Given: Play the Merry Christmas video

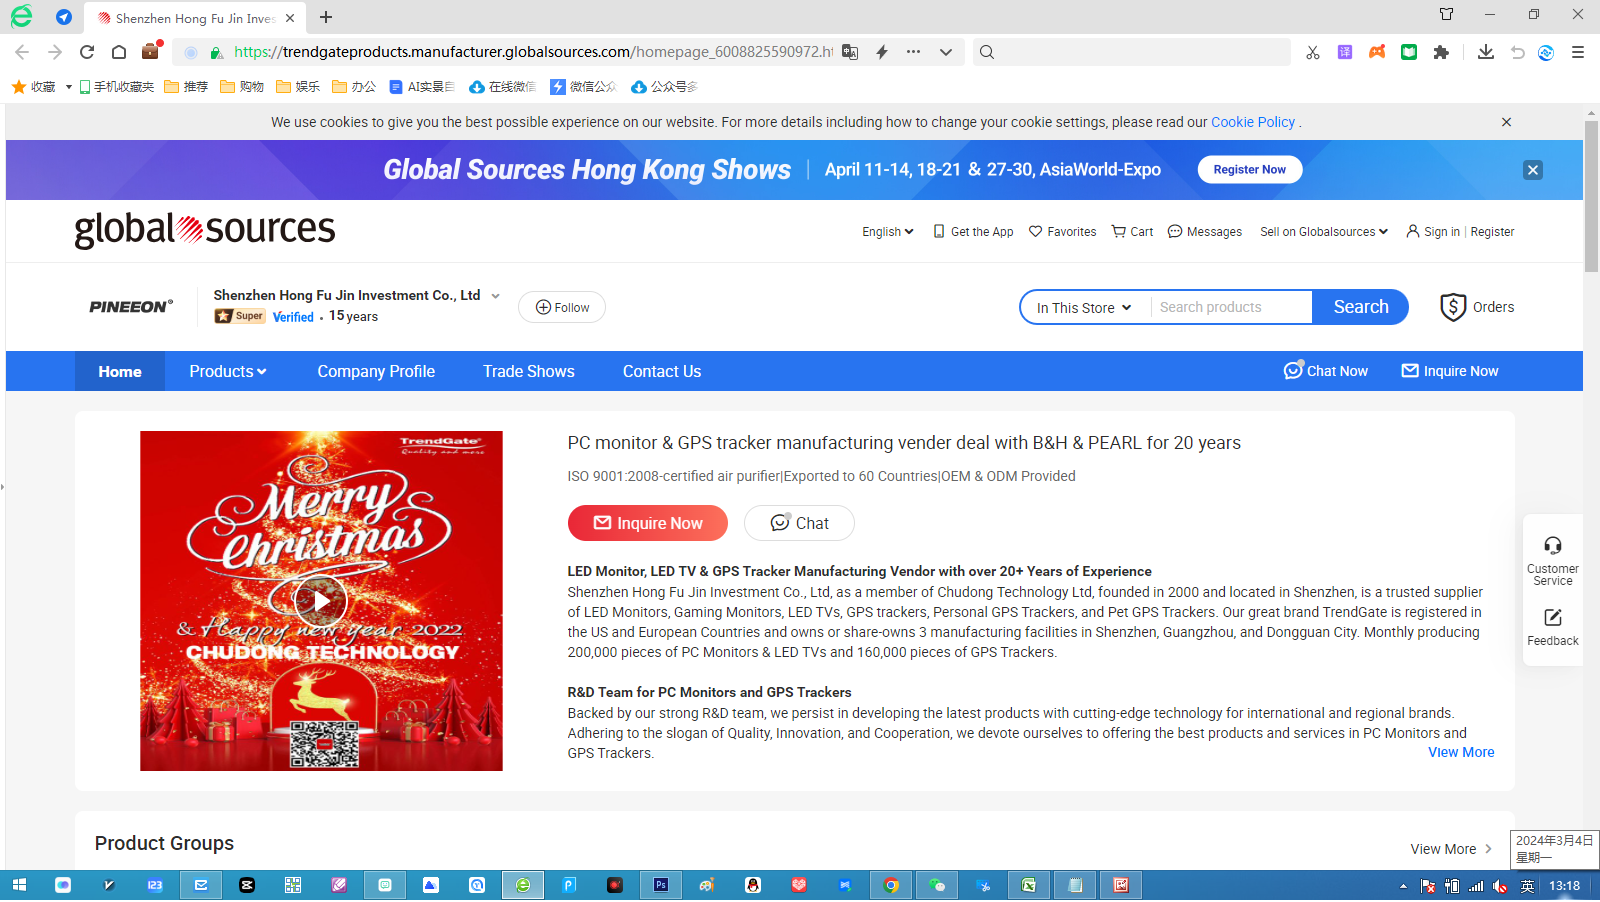Looking at the screenshot, I should 321,601.
